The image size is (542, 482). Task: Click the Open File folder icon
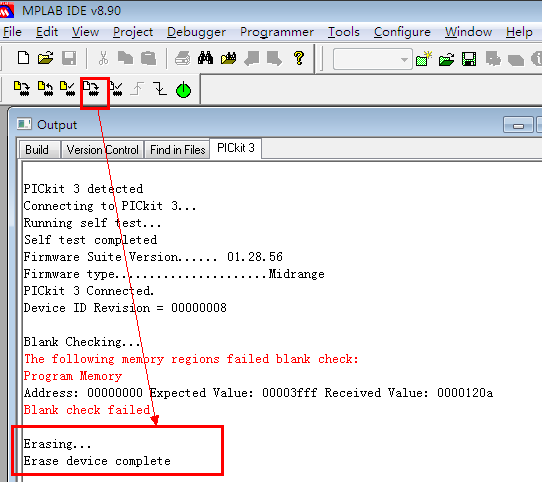click(x=45, y=58)
